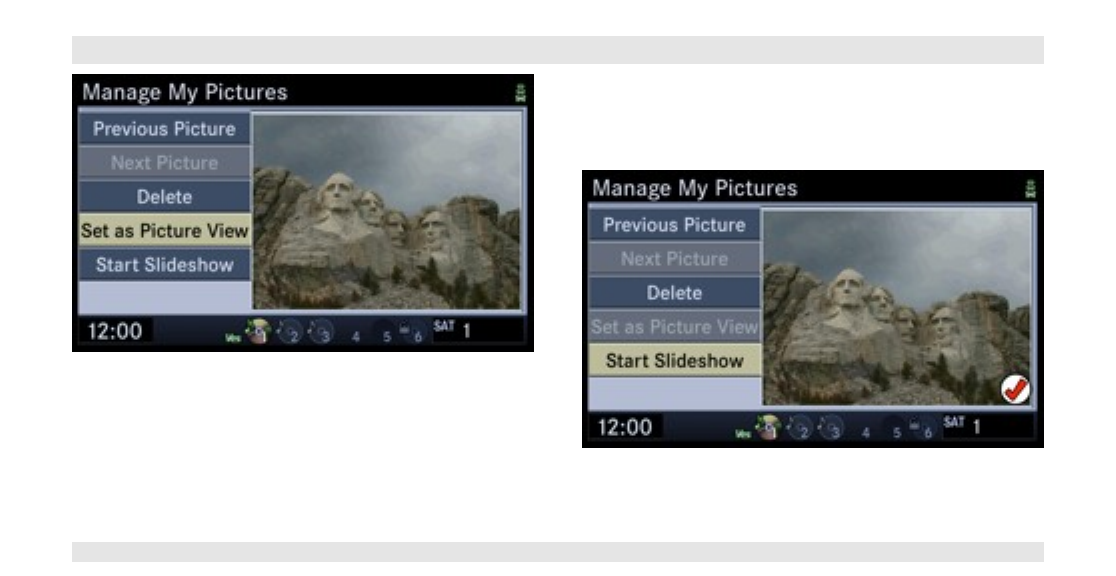The width and height of the screenshot is (1116, 576).
Task: Click the 12:00 clock on left screen
Action: [115, 331]
